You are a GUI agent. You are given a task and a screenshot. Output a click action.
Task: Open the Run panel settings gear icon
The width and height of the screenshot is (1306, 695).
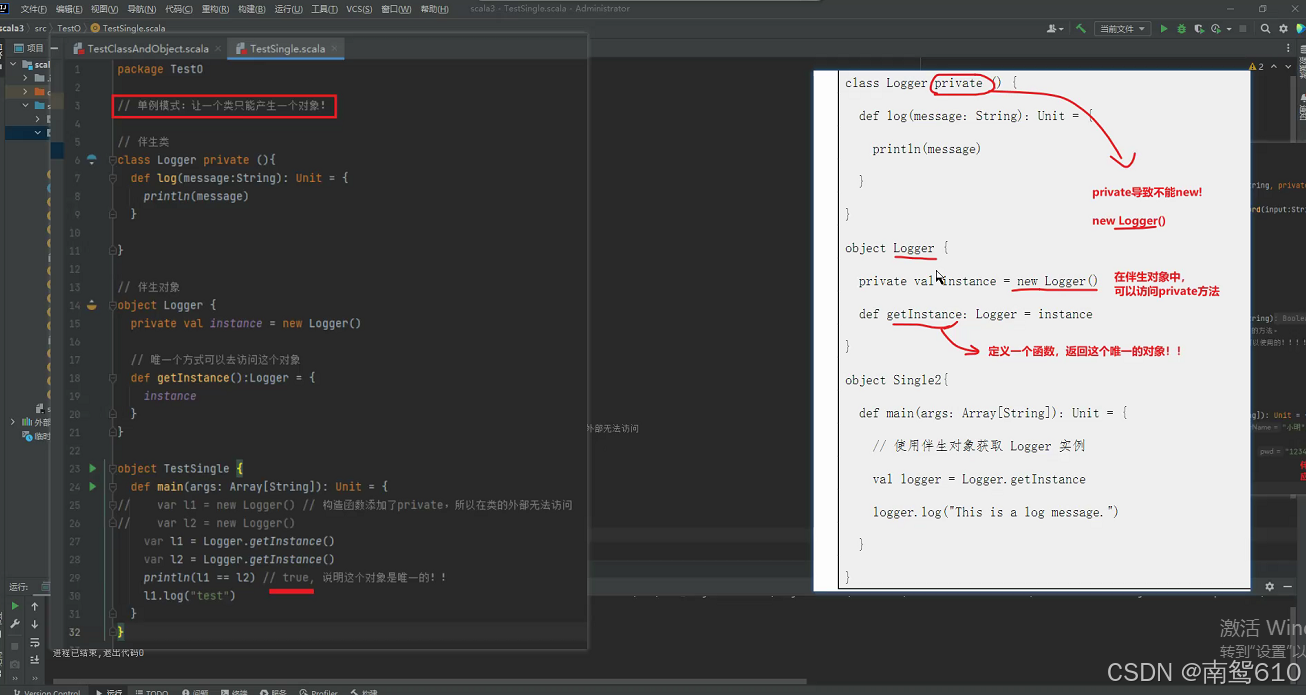tap(1270, 586)
